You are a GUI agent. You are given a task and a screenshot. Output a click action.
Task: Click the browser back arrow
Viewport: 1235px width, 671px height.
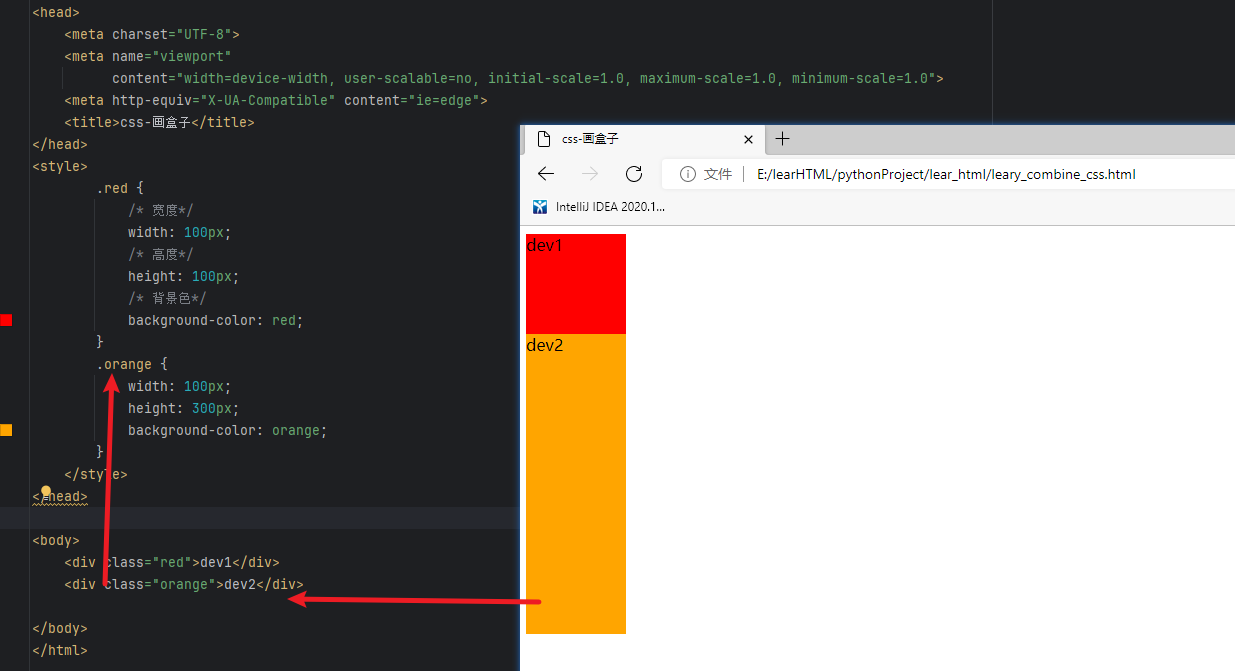click(x=545, y=174)
